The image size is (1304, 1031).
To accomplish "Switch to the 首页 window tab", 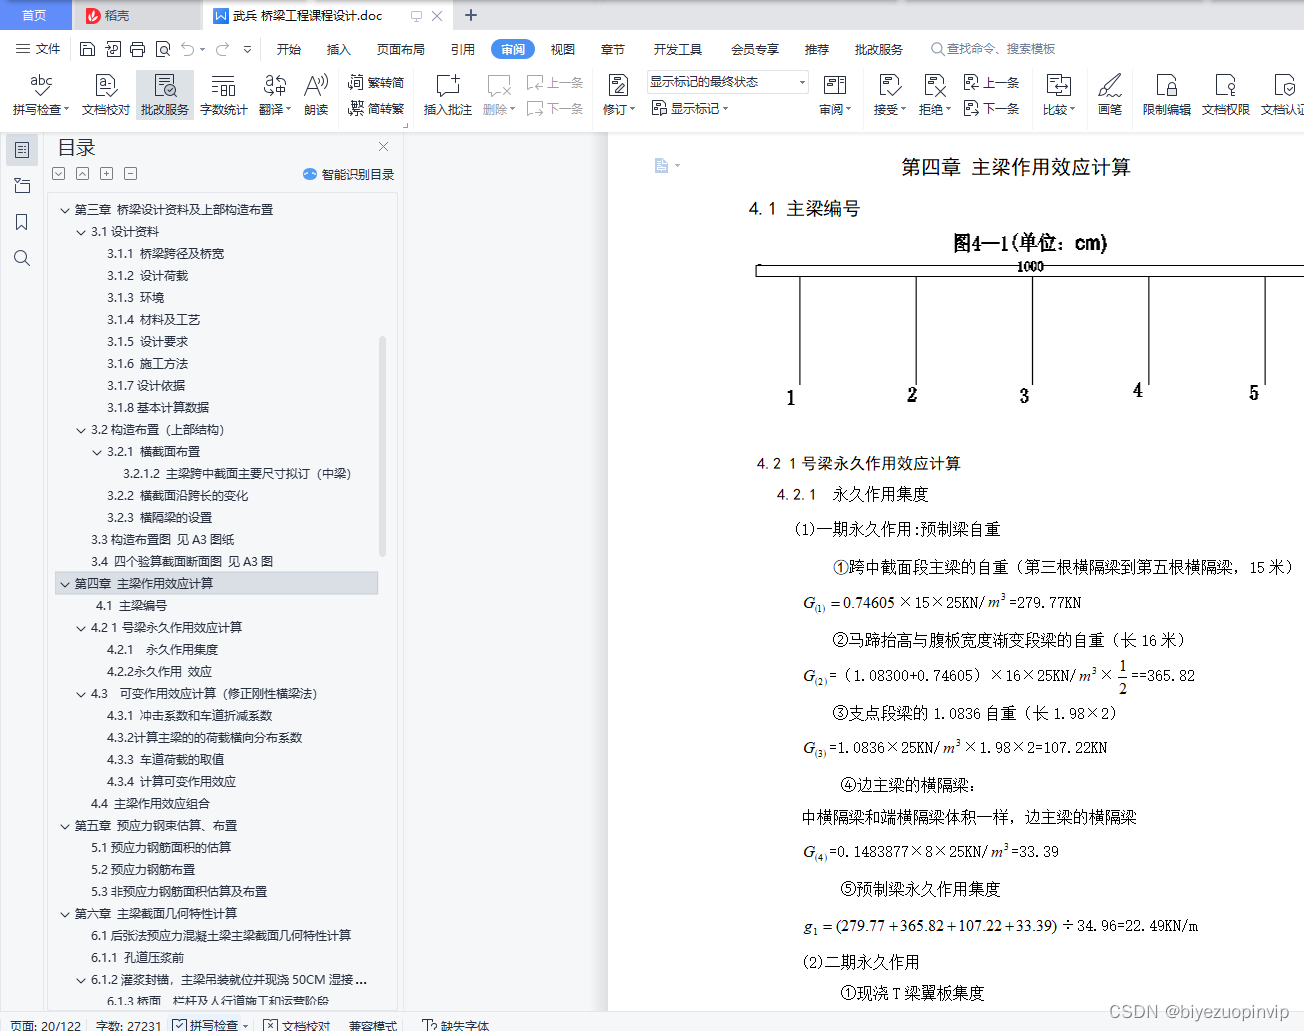I will coord(35,15).
